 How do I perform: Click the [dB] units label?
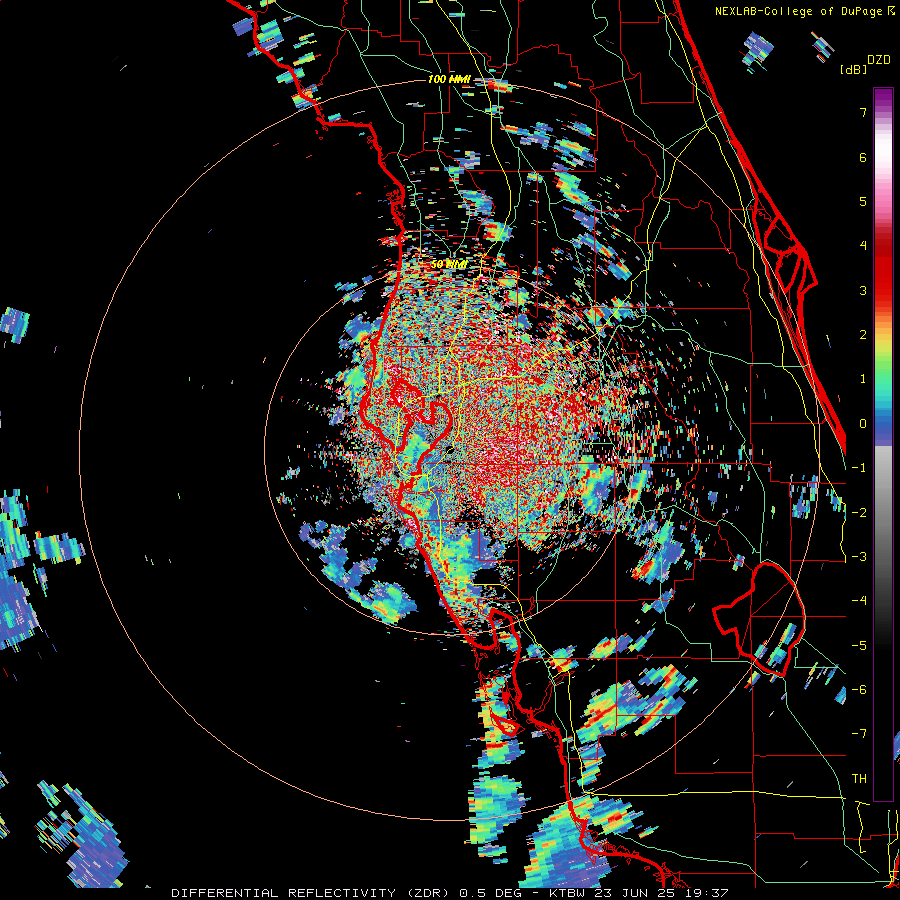[854, 69]
